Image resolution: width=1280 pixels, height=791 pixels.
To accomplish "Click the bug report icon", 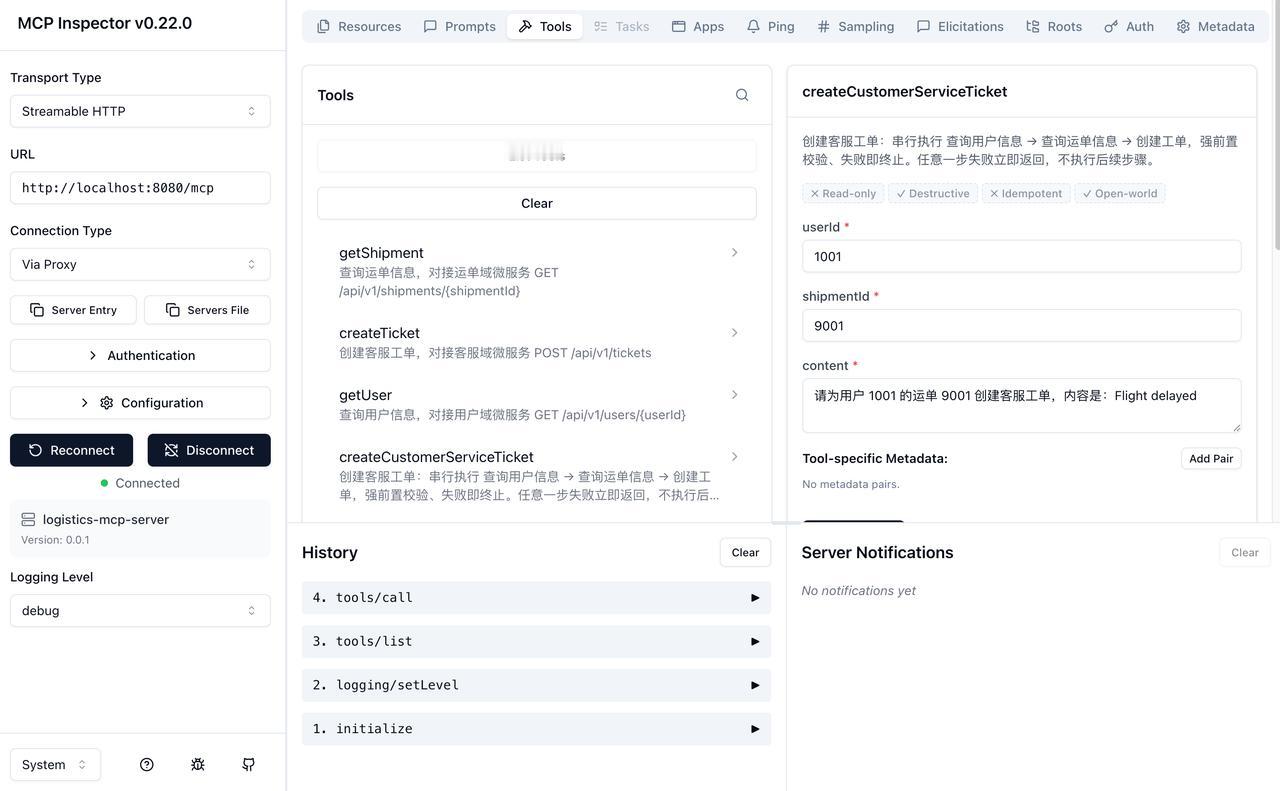I will coord(198,764).
